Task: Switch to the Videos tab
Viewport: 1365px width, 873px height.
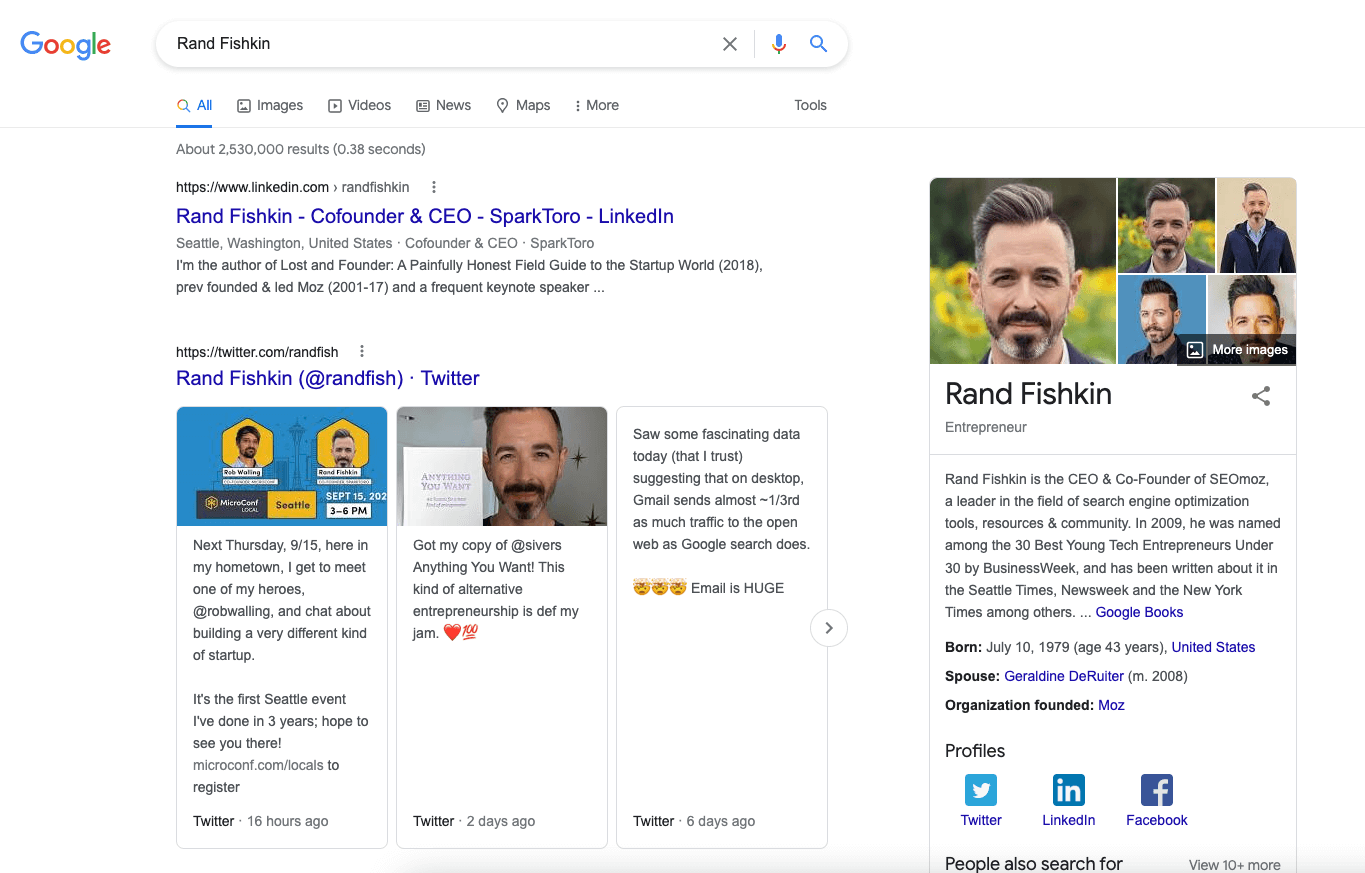Action: pyautogui.click(x=360, y=105)
